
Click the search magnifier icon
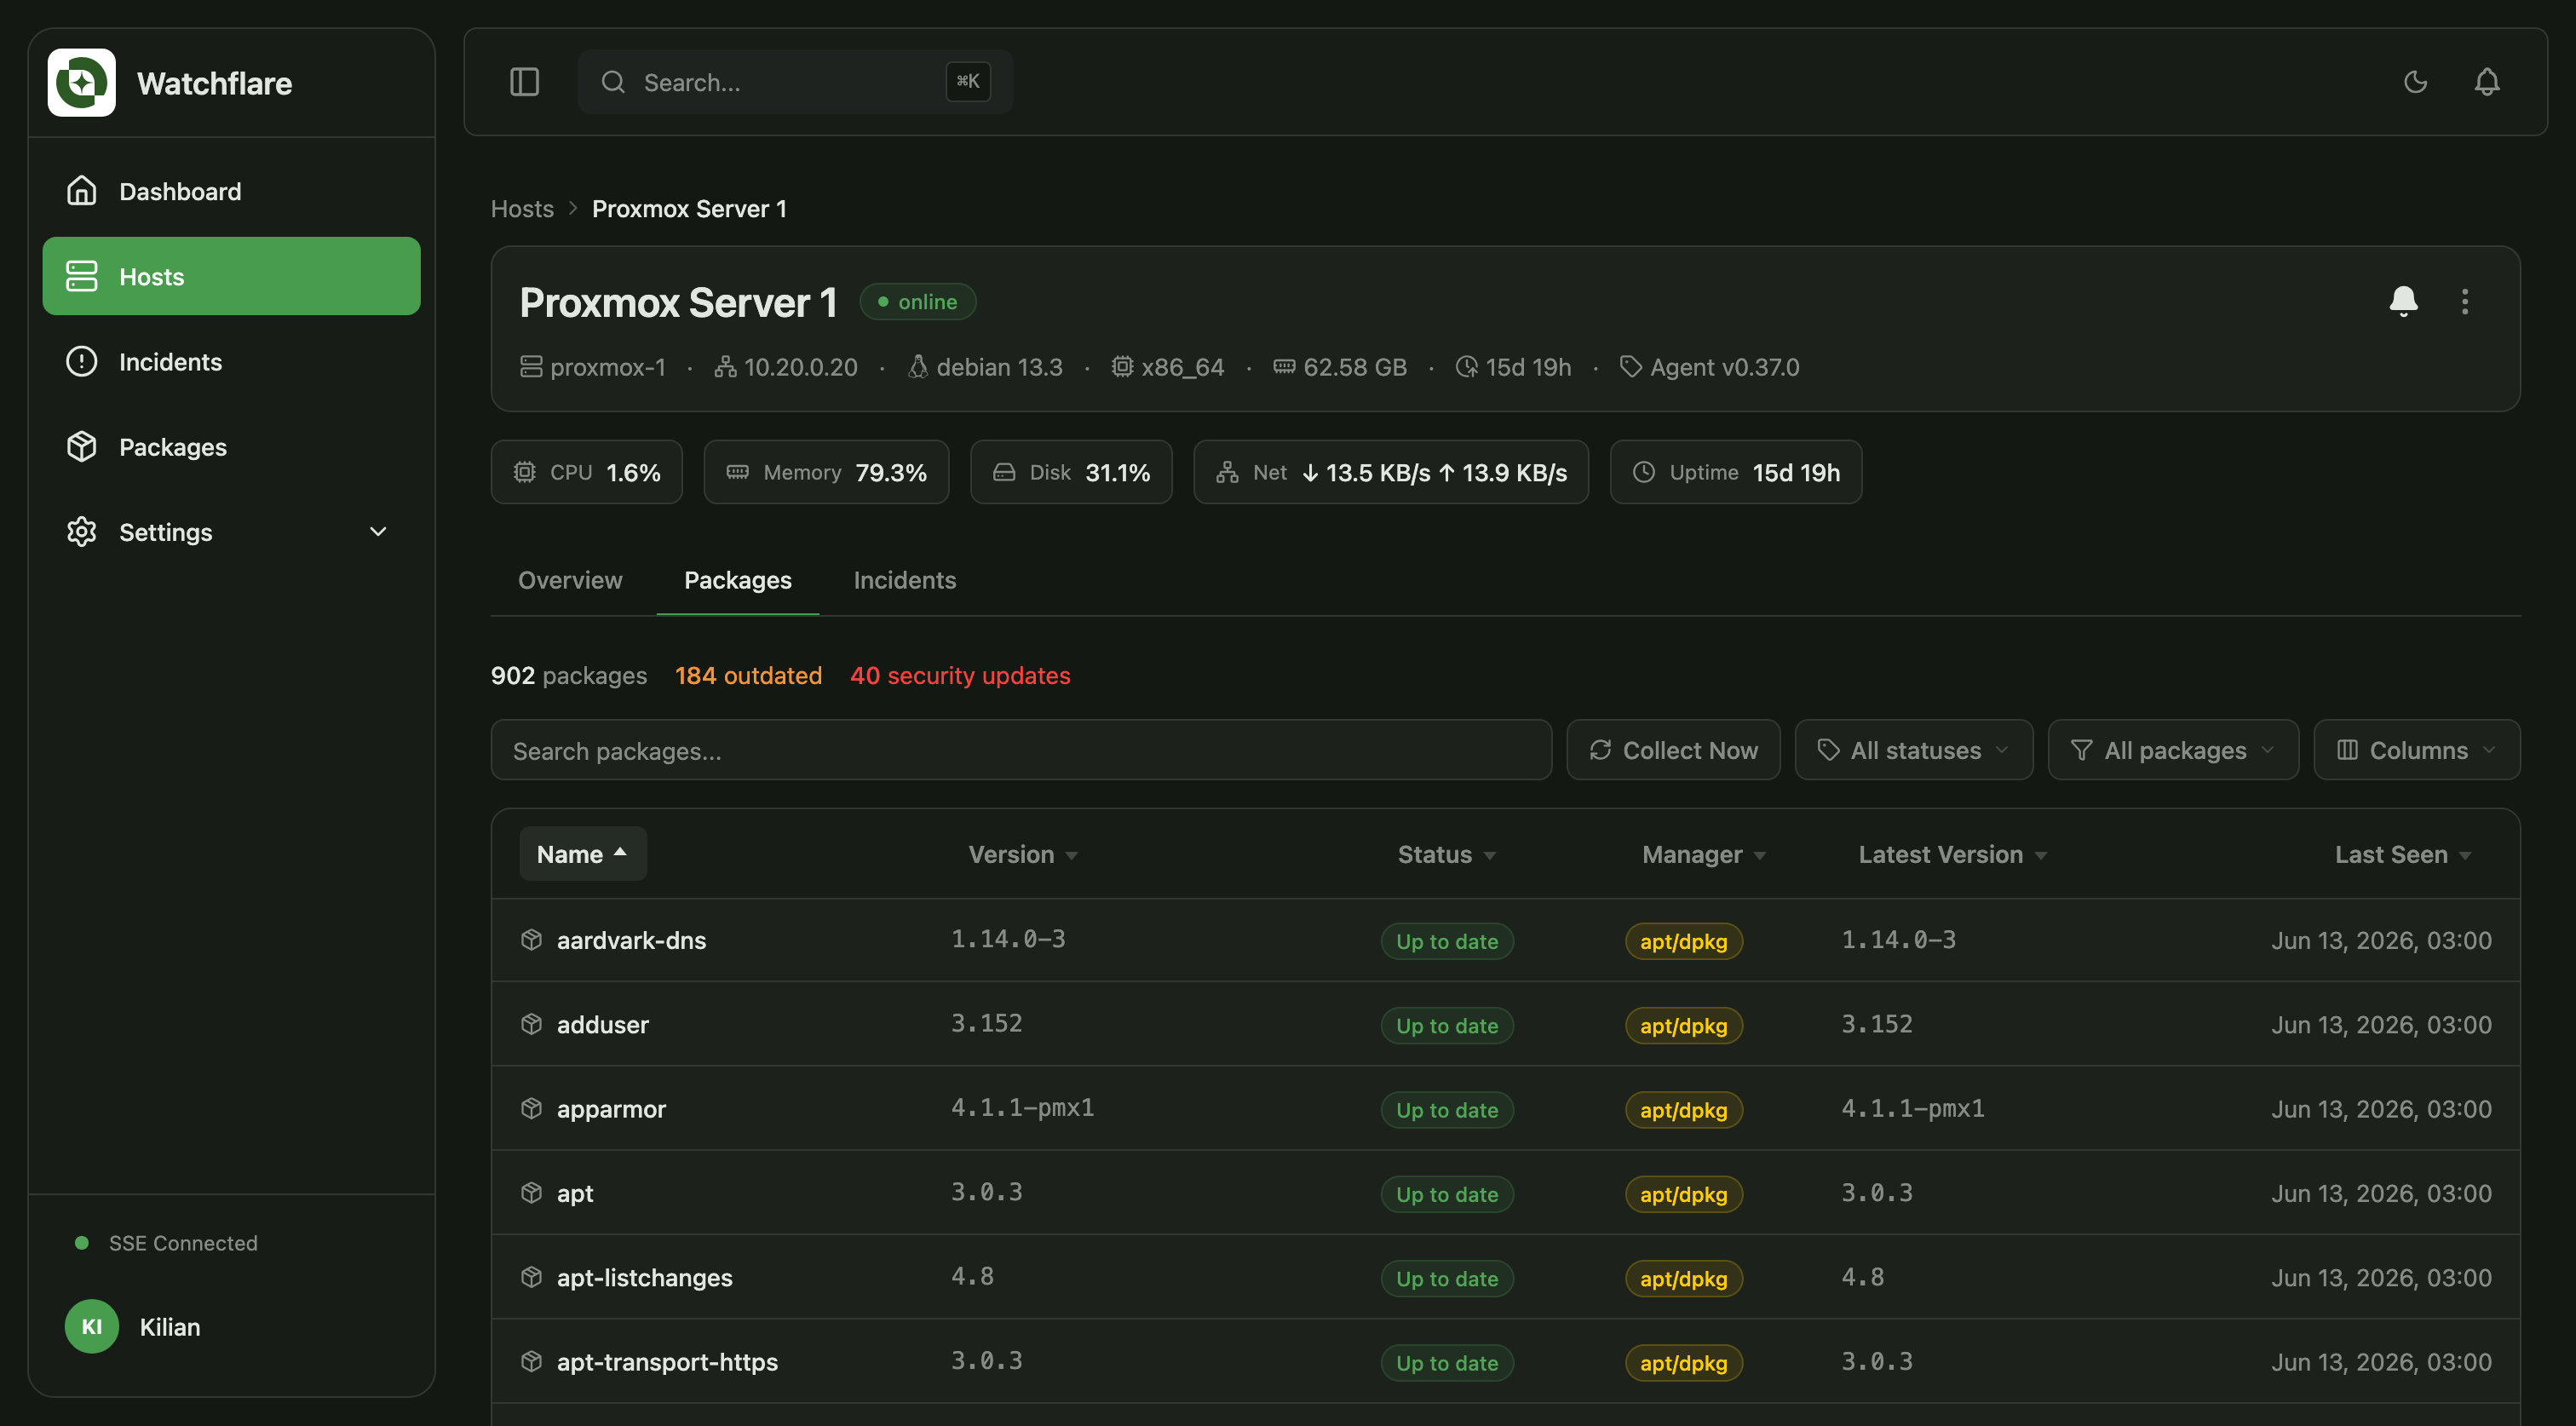click(x=613, y=82)
